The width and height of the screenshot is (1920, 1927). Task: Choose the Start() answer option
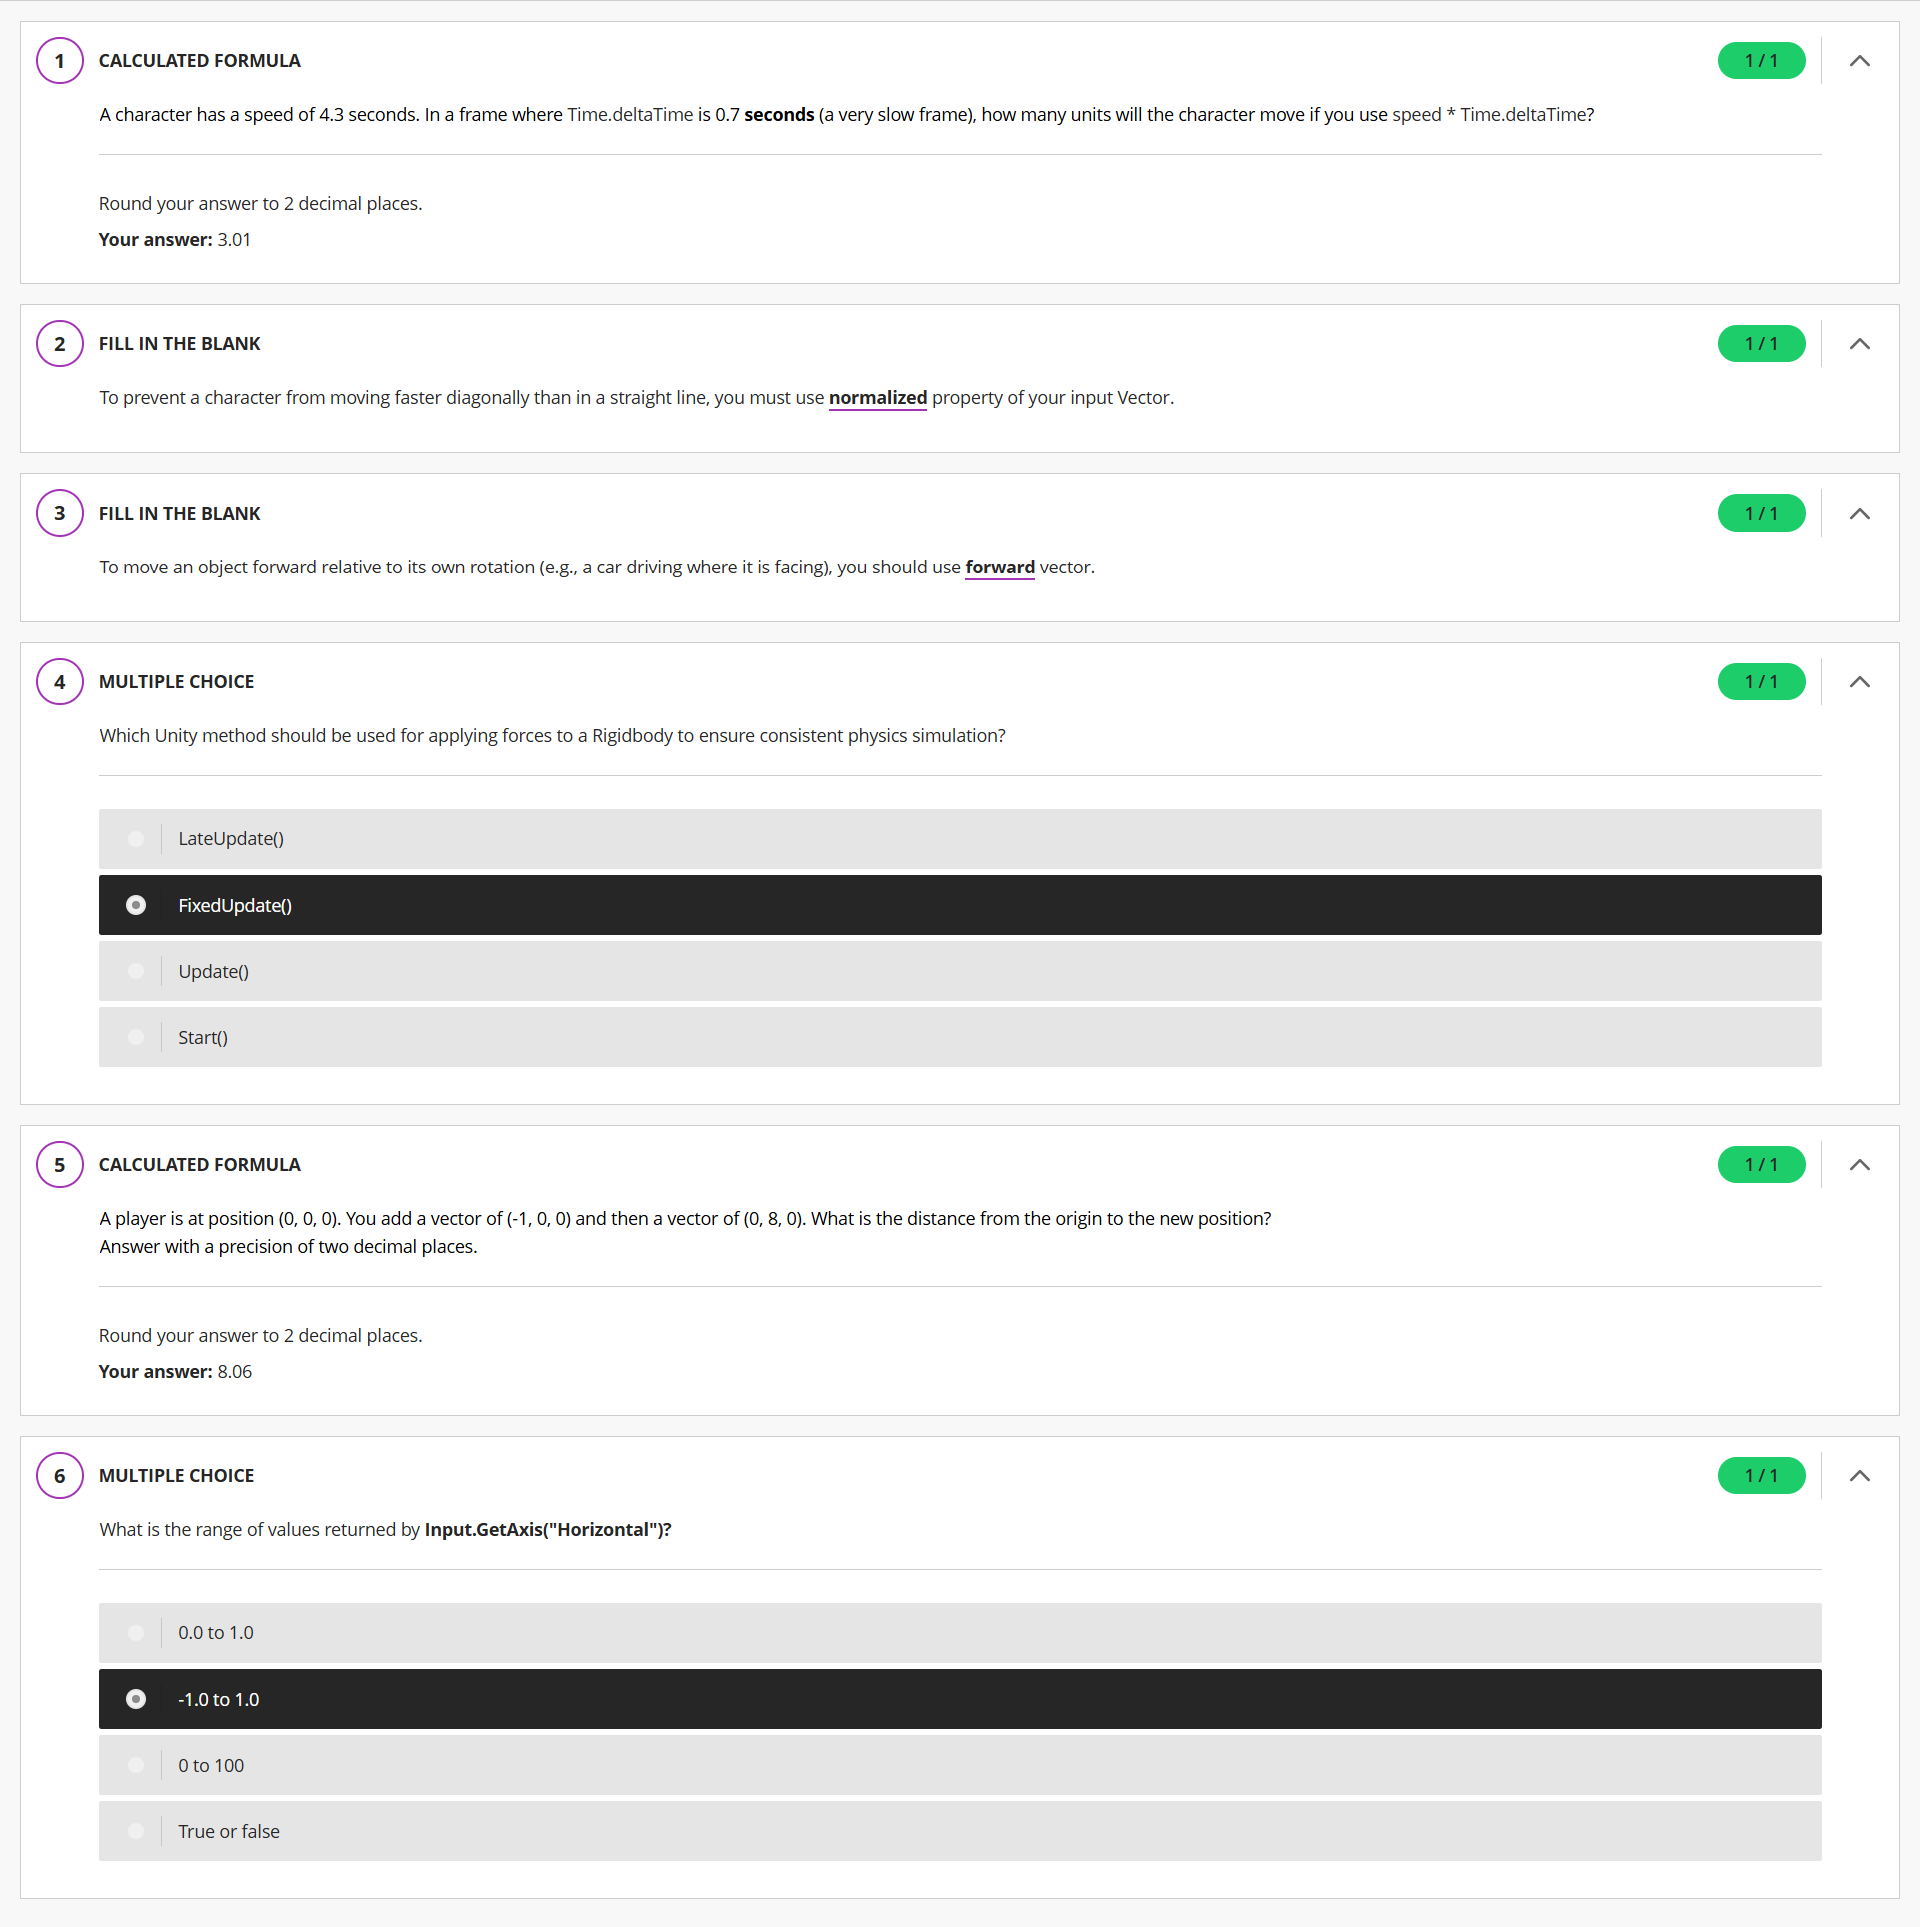(137, 1037)
